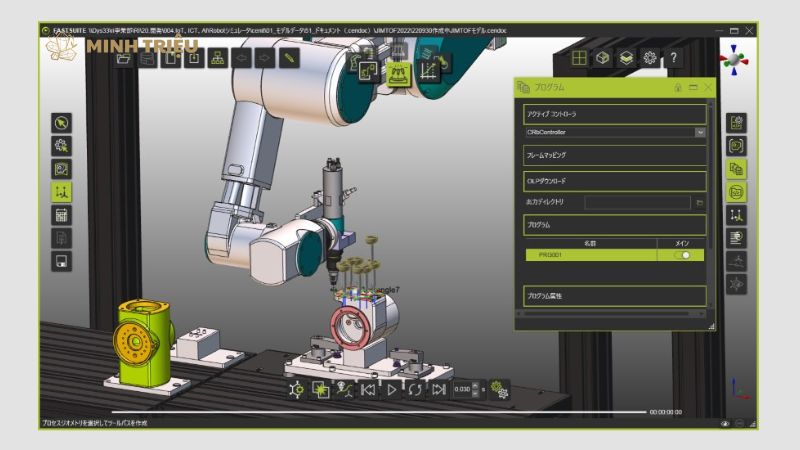
Task: Toggle the eye visibility icon in status bar
Action: click(x=725, y=423)
